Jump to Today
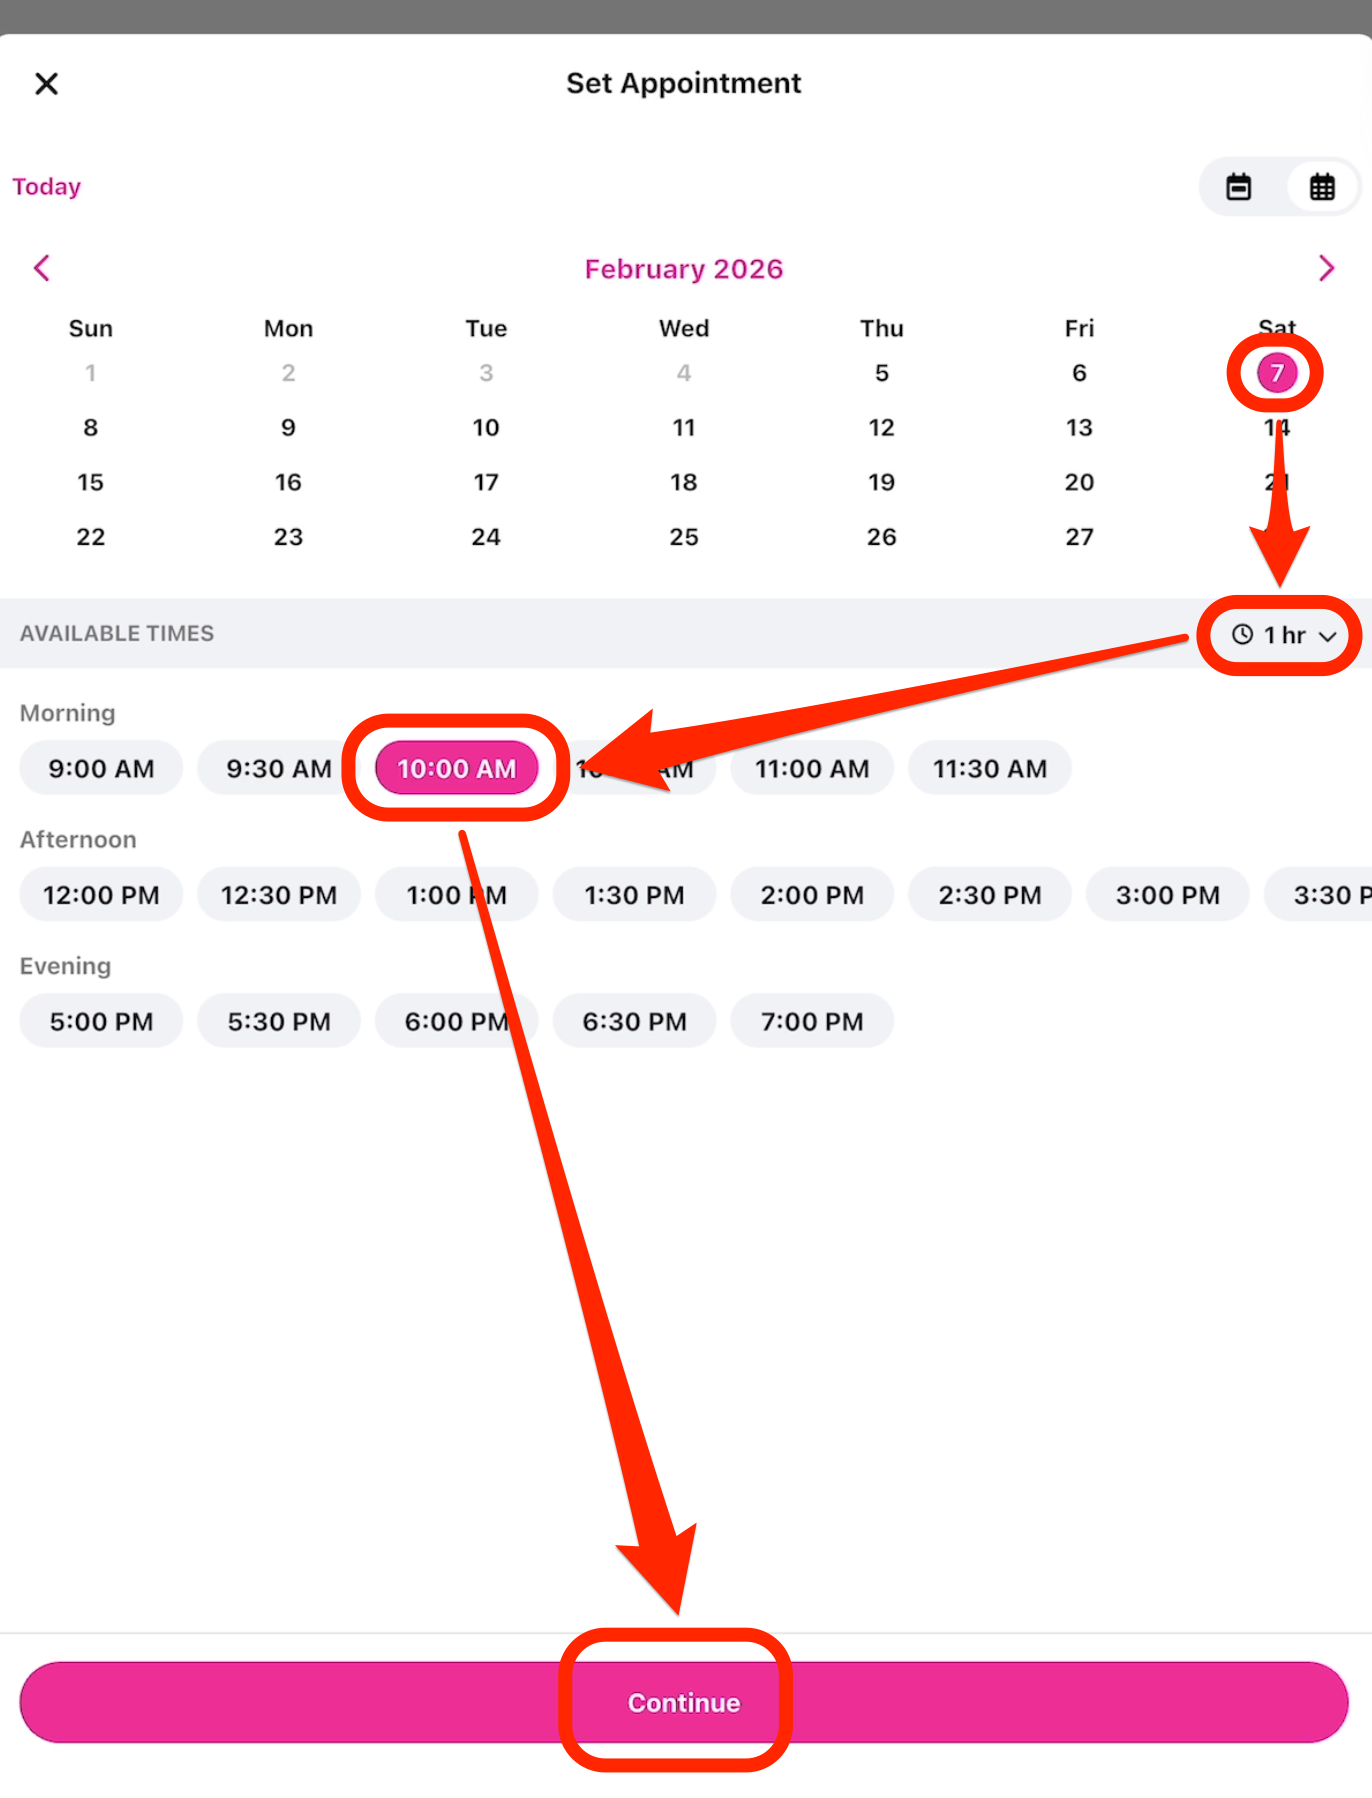The width and height of the screenshot is (1372, 1798). tap(46, 187)
